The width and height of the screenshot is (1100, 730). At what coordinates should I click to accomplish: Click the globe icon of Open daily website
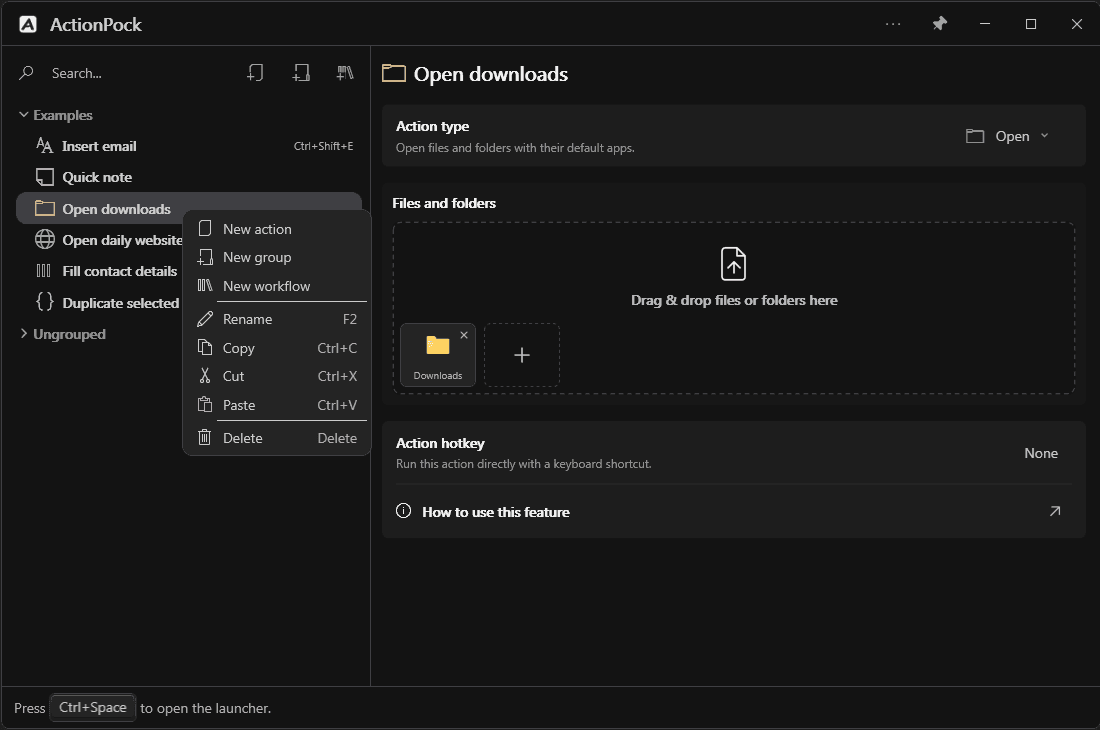45,239
